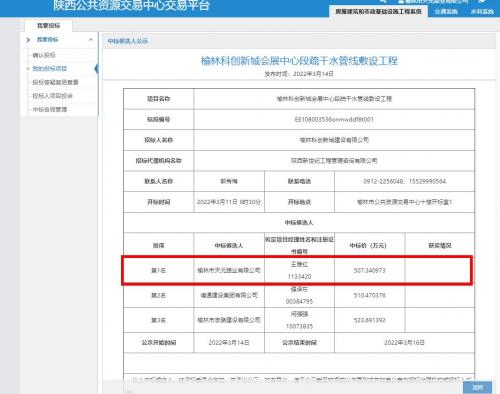Screen dimensions: 500x394
Task: Click the blue 返回 button at bottom right
Action: 477,387
